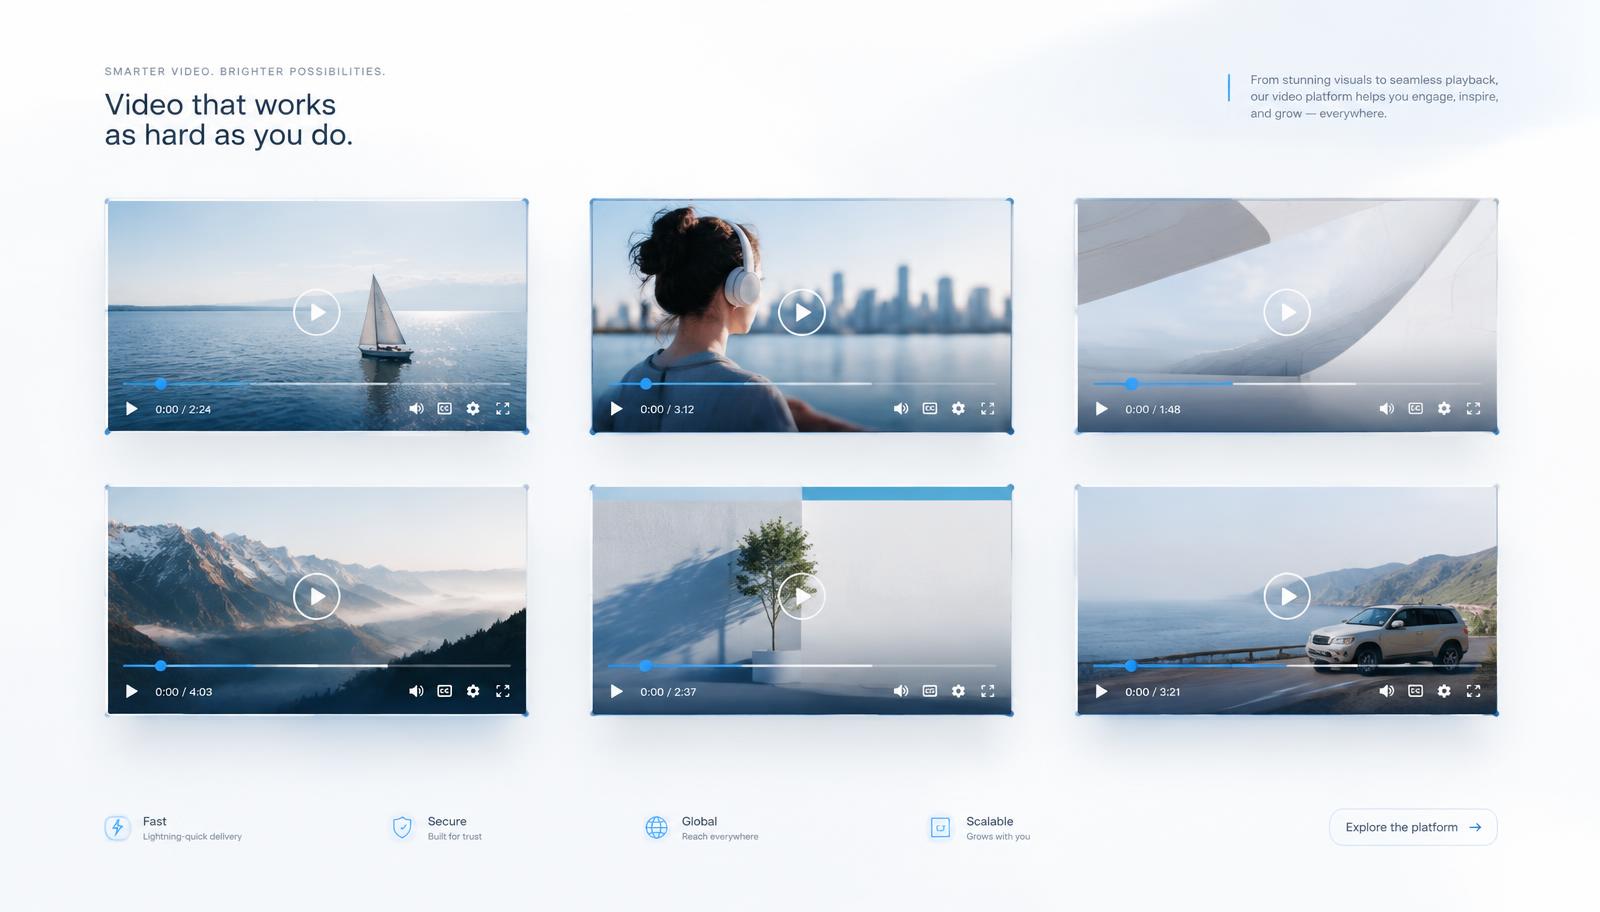
Task: Click the '0:00 / 2:37' time display
Action: click(668, 692)
